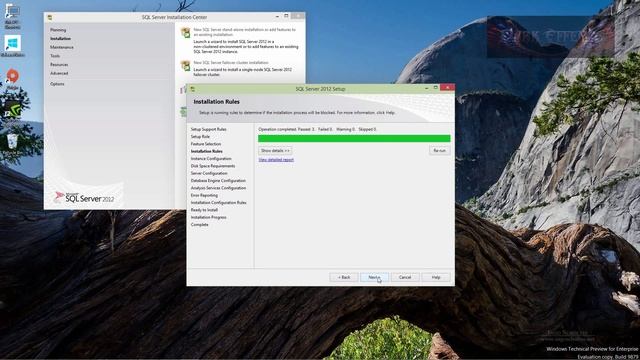The image size is (640, 360).
Task: Click the Disk Space Requirements step
Action: coord(213,166)
